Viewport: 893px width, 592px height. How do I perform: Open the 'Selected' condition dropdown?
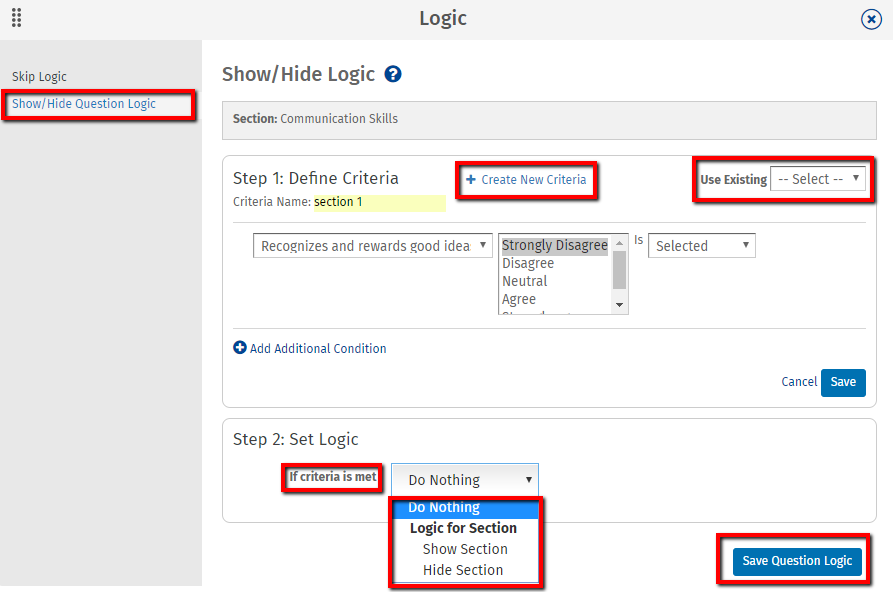[701, 246]
